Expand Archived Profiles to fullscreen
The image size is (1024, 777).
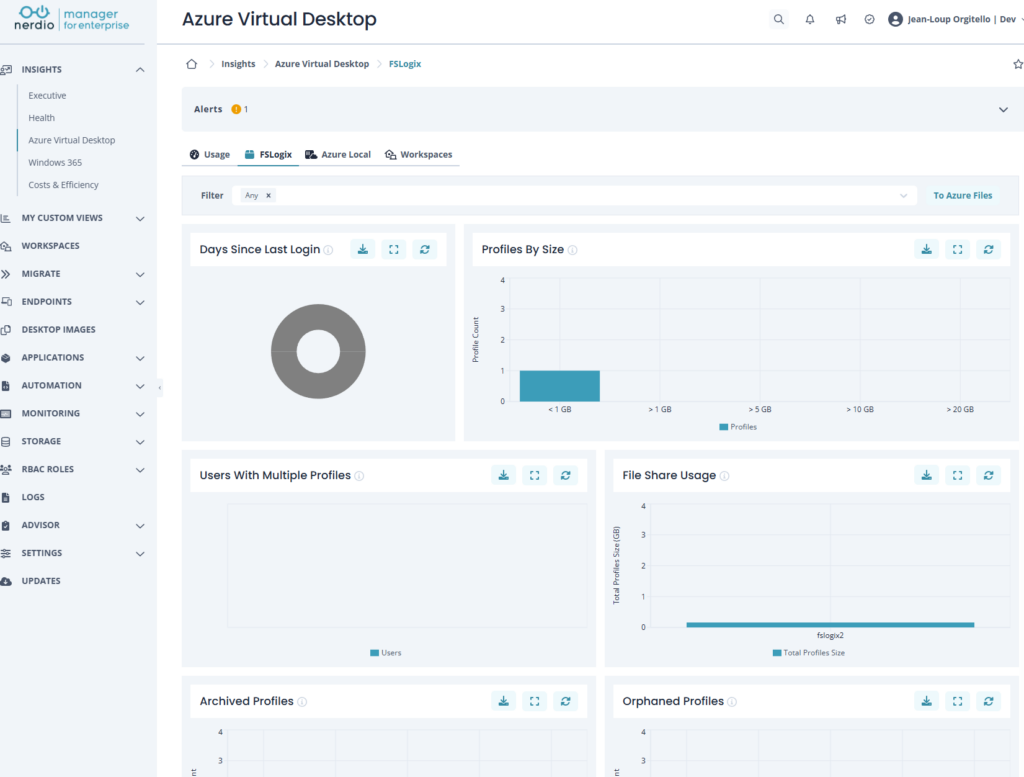pyautogui.click(x=534, y=701)
